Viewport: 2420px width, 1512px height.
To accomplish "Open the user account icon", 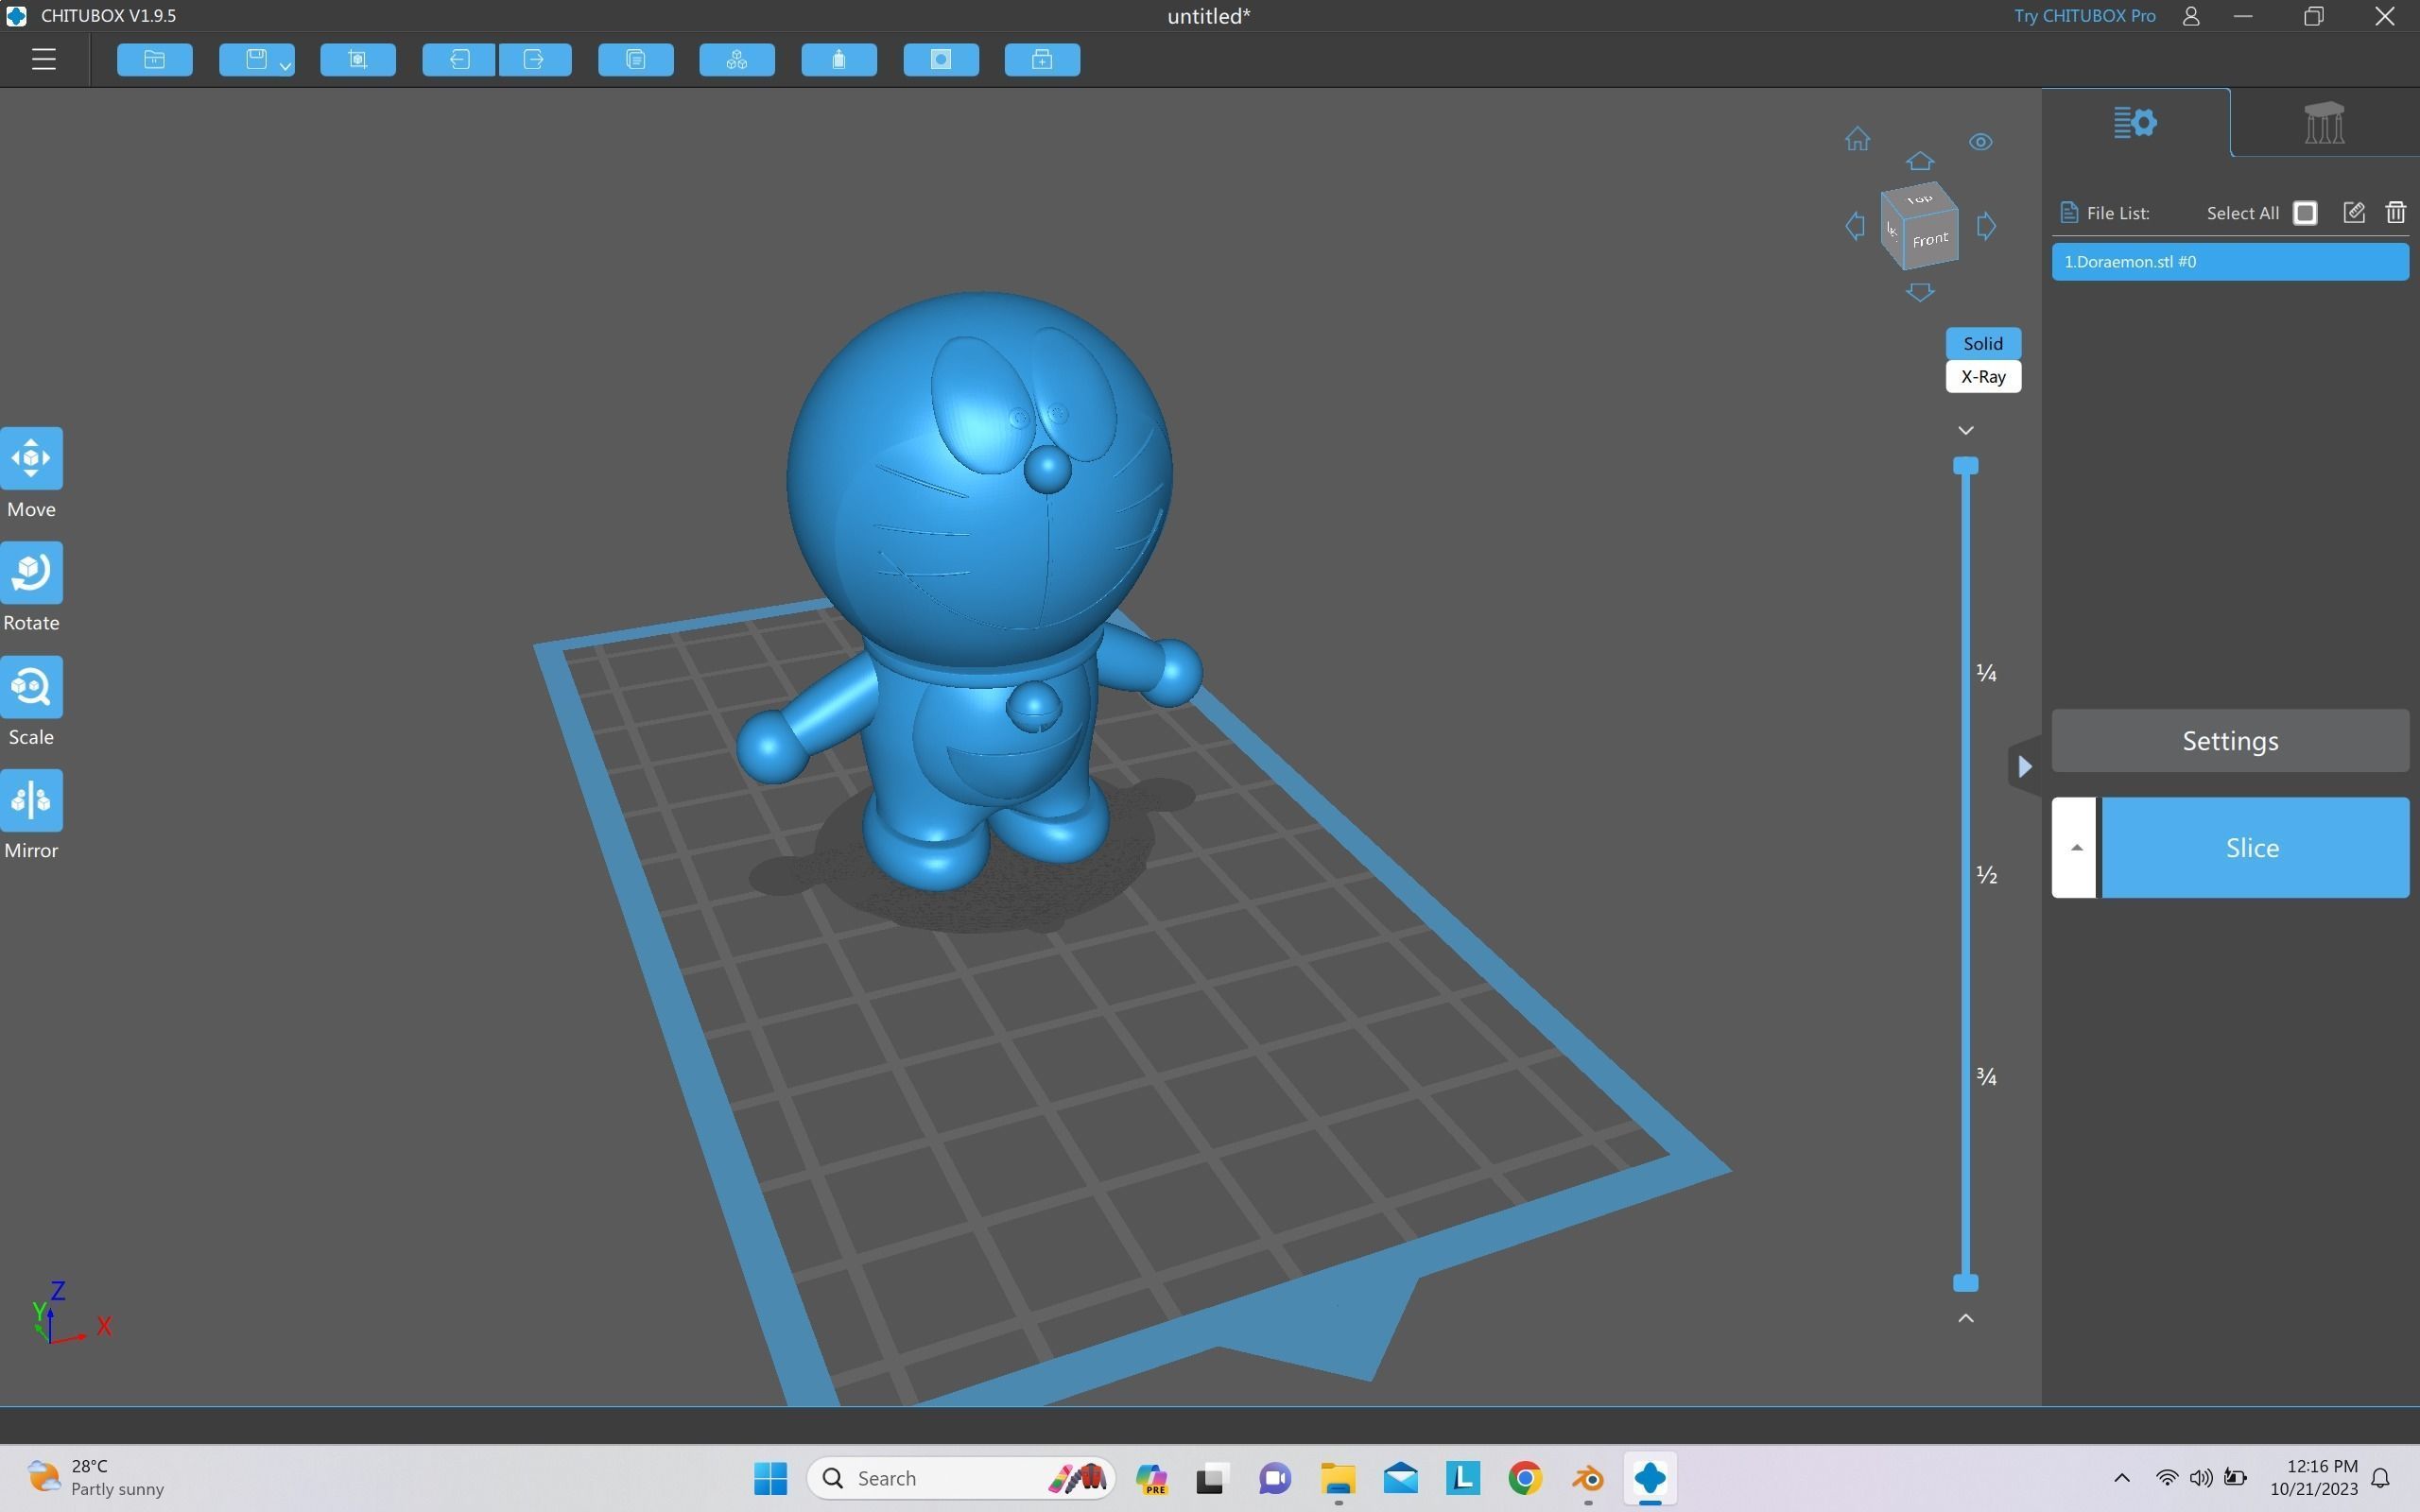I will pyautogui.click(x=2190, y=16).
